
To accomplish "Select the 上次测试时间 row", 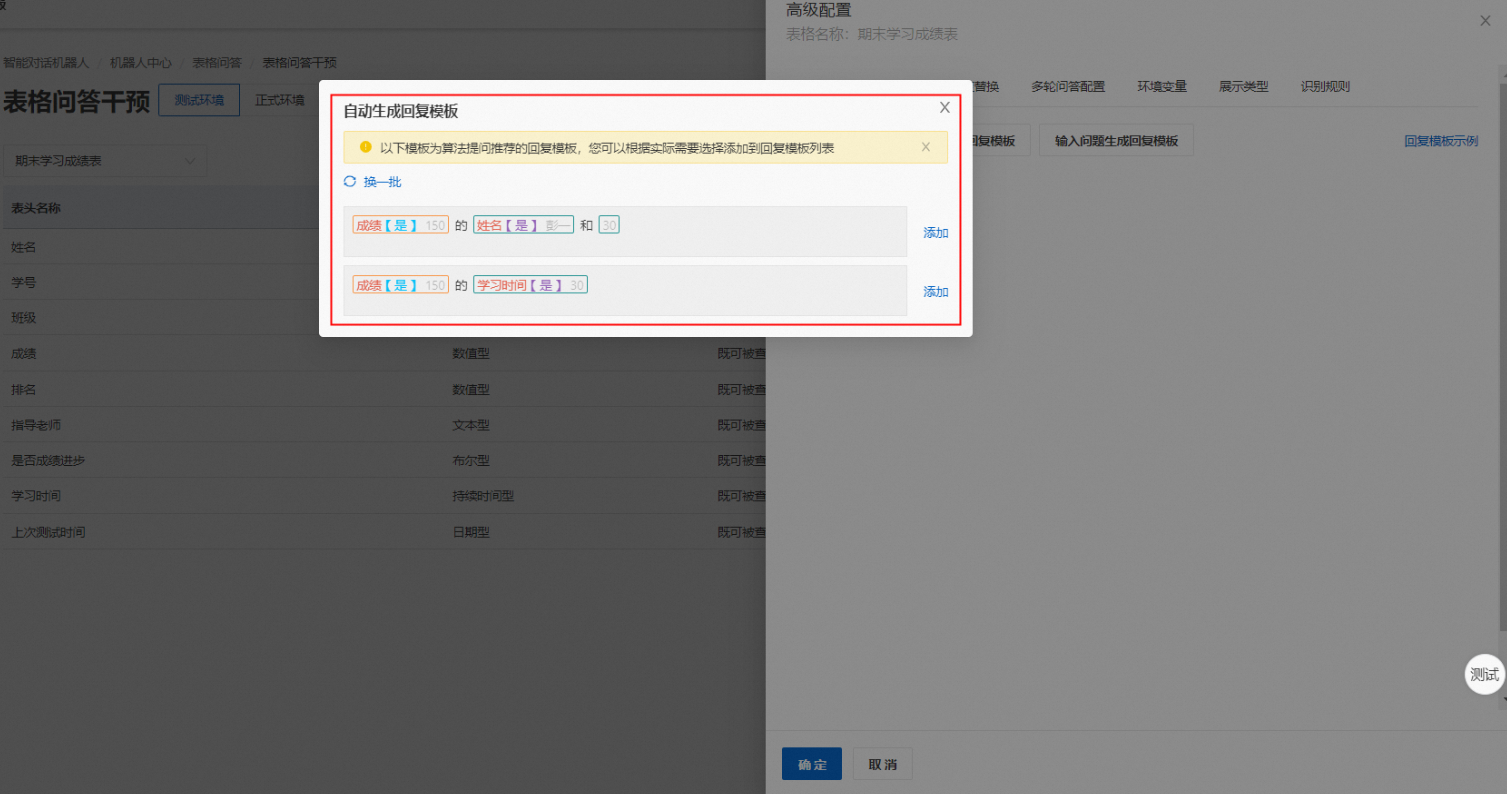I will pyautogui.click(x=383, y=532).
